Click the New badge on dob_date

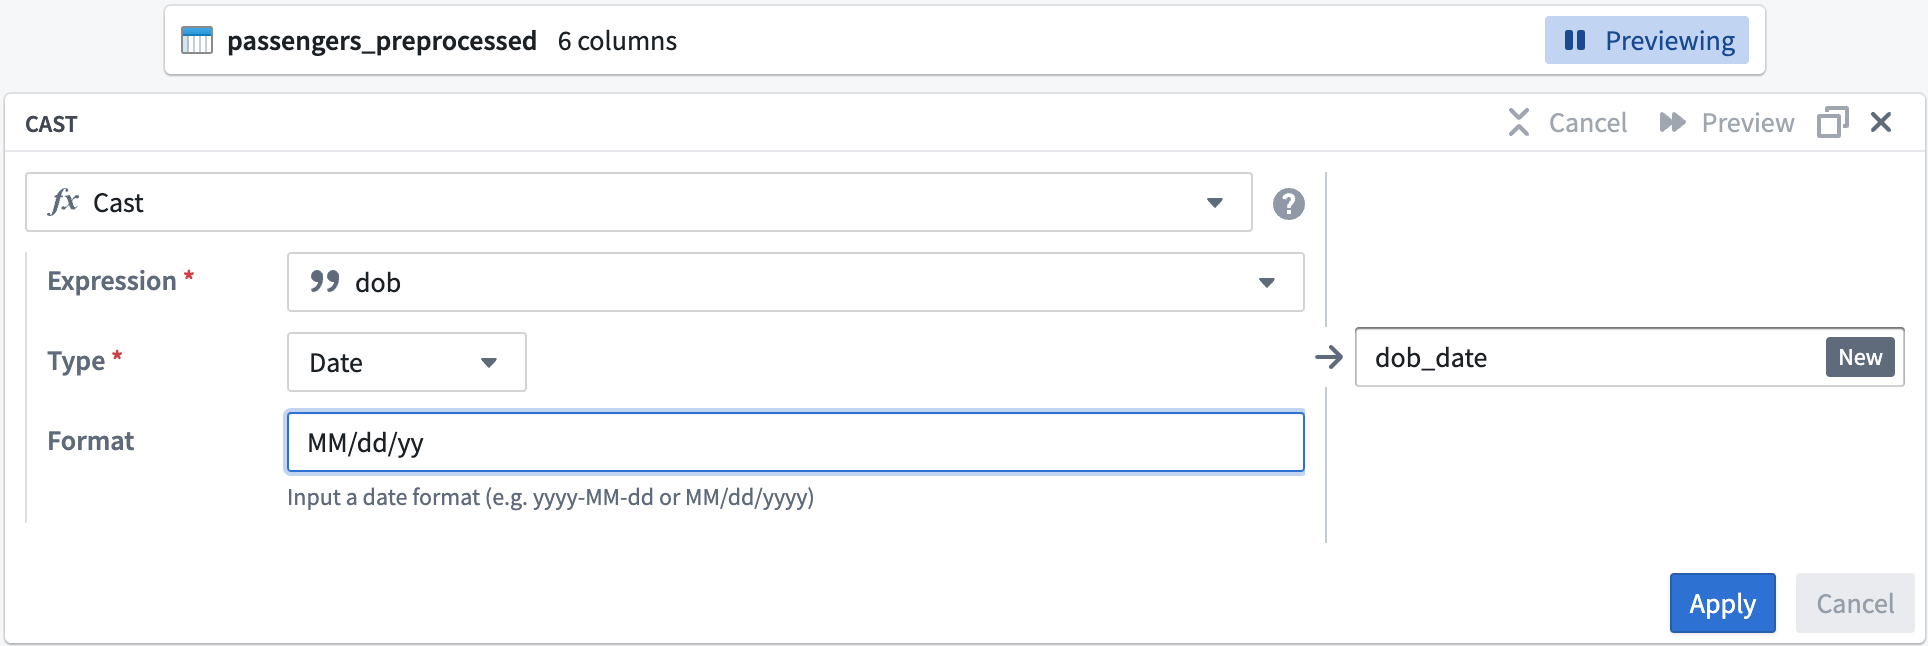[x=1859, y=358]
